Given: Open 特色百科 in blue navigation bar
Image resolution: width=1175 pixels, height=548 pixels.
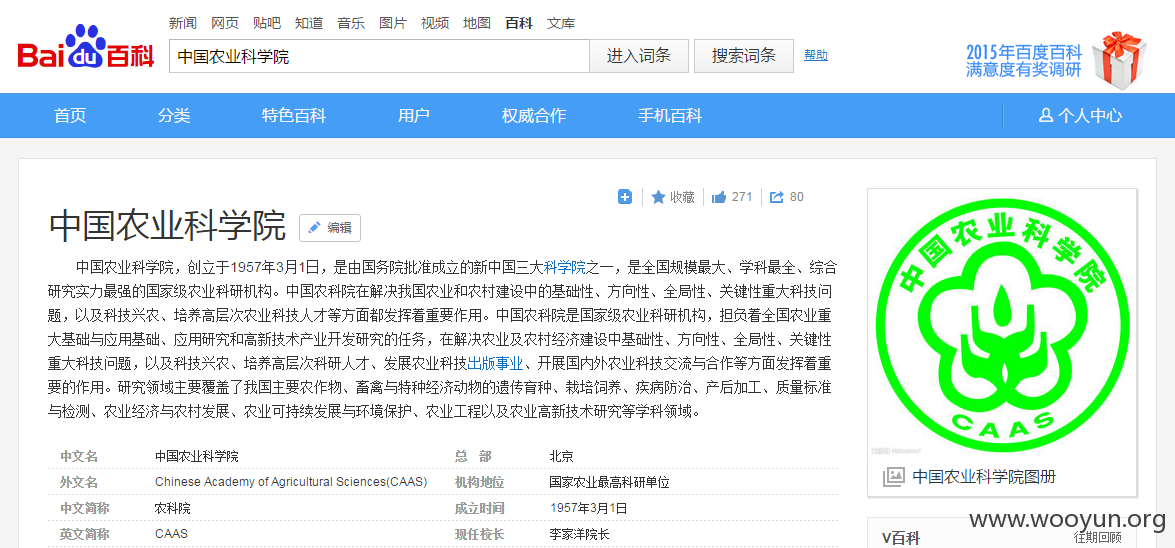Looking at the screenshot, I should [x=294, y=115].
